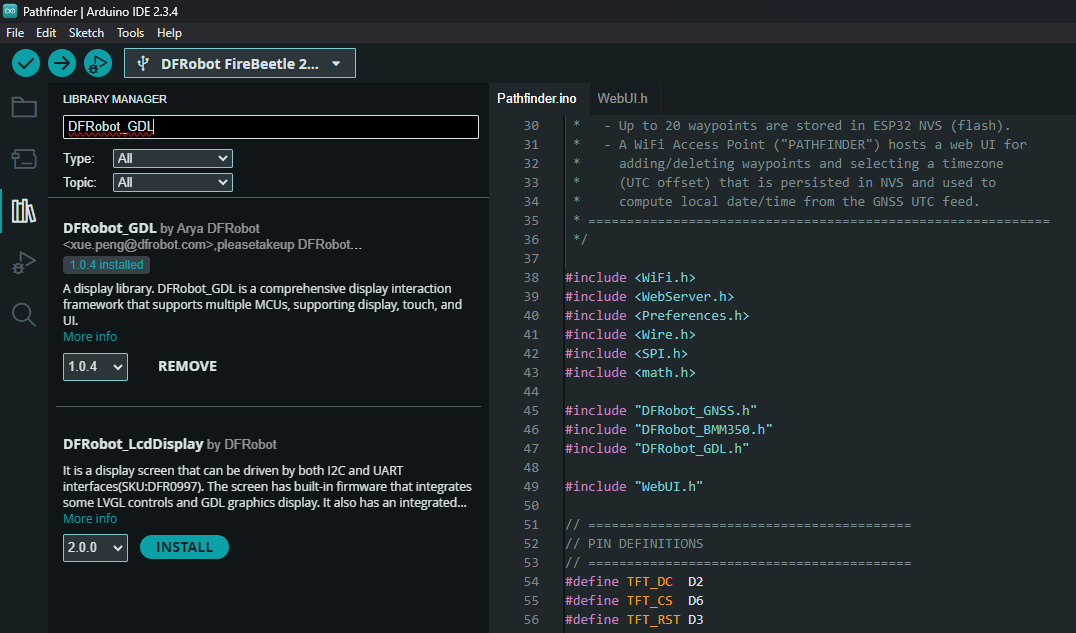Click line 47 include "DFRobot_GDL.h"

657,448
